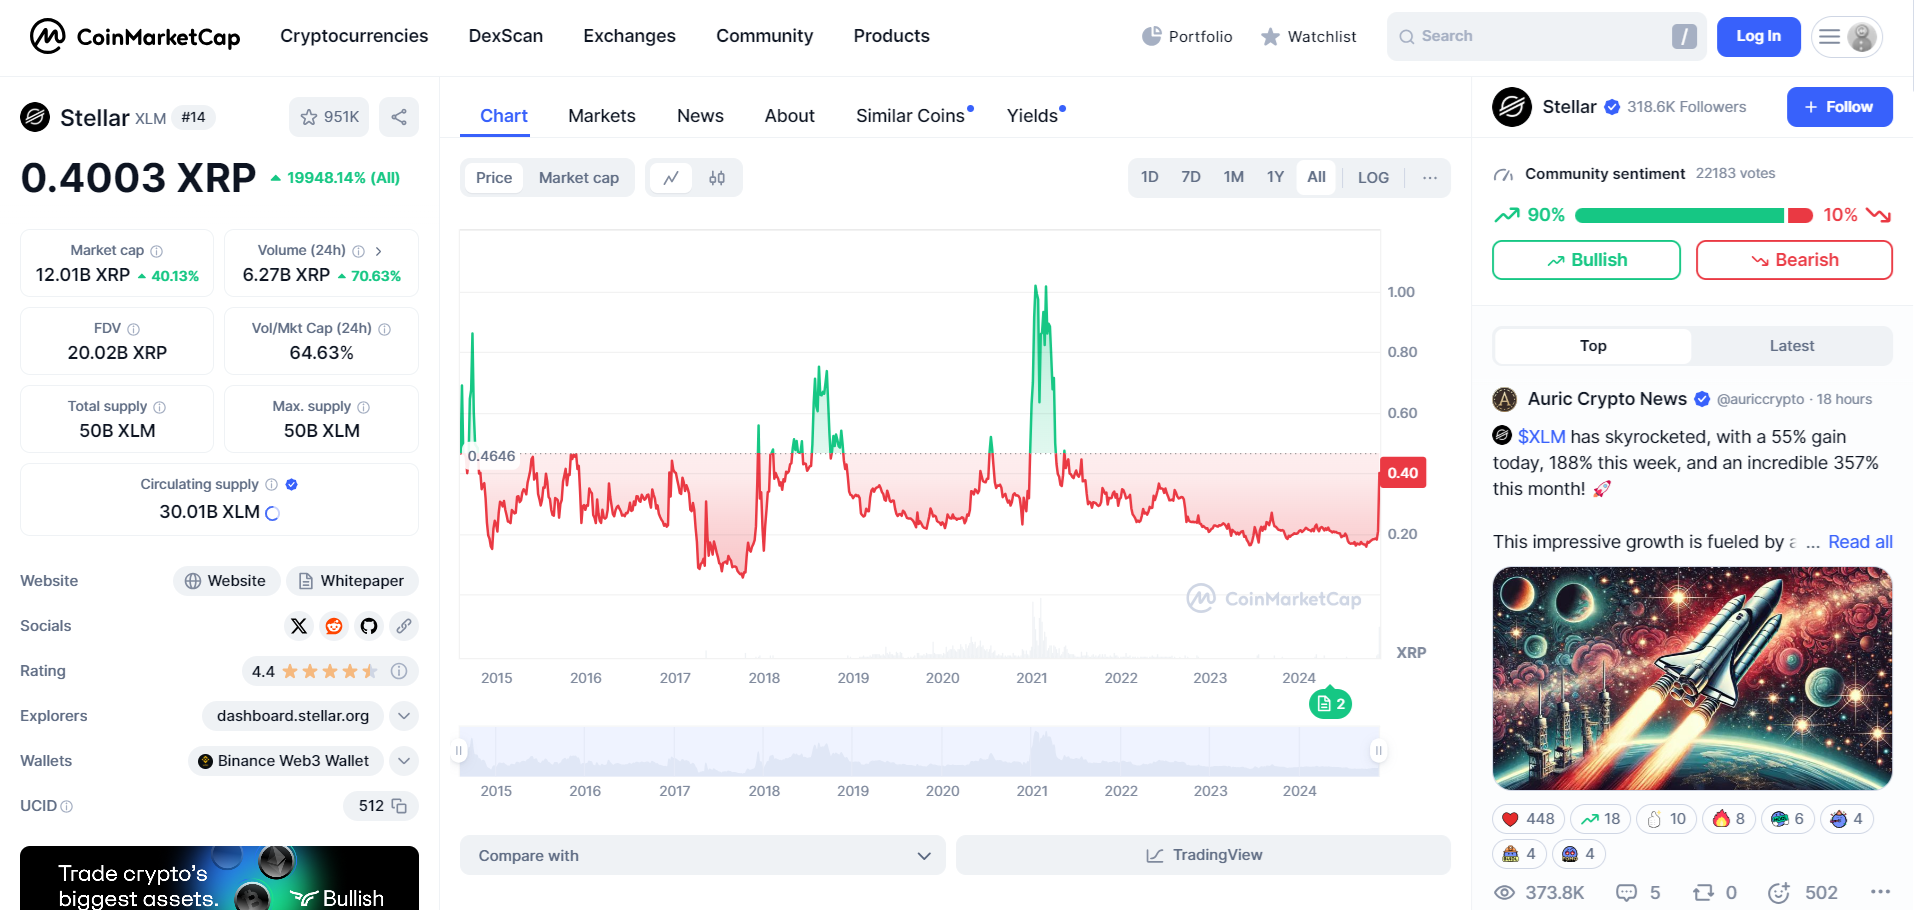Image resolution: width=1914 pixels, height=922 pixels.
Task: Click left handle of range slider
Action: click(459, 751)
